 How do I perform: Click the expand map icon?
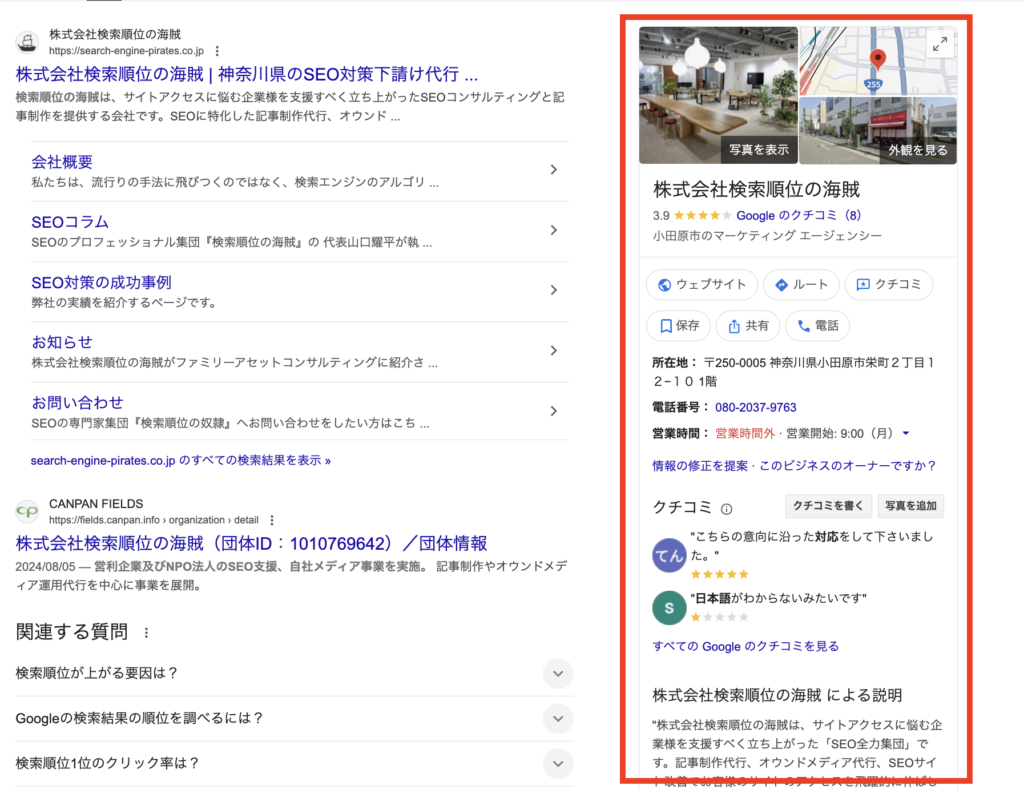[939, 44]
